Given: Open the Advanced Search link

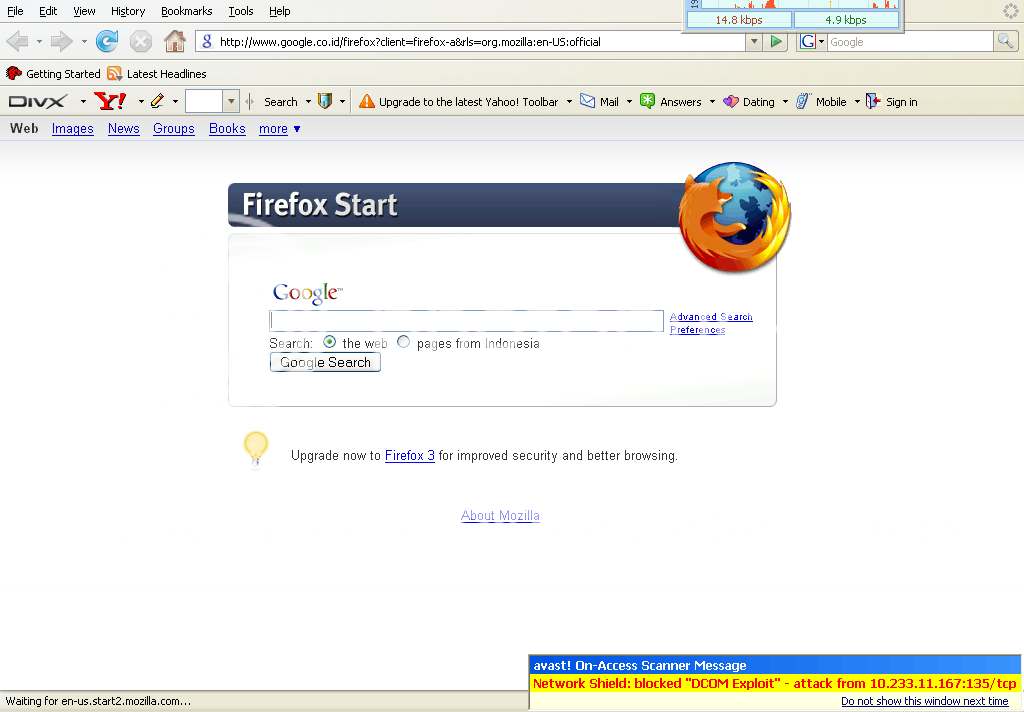Looking at the screenshot, I should click(711, 317).
